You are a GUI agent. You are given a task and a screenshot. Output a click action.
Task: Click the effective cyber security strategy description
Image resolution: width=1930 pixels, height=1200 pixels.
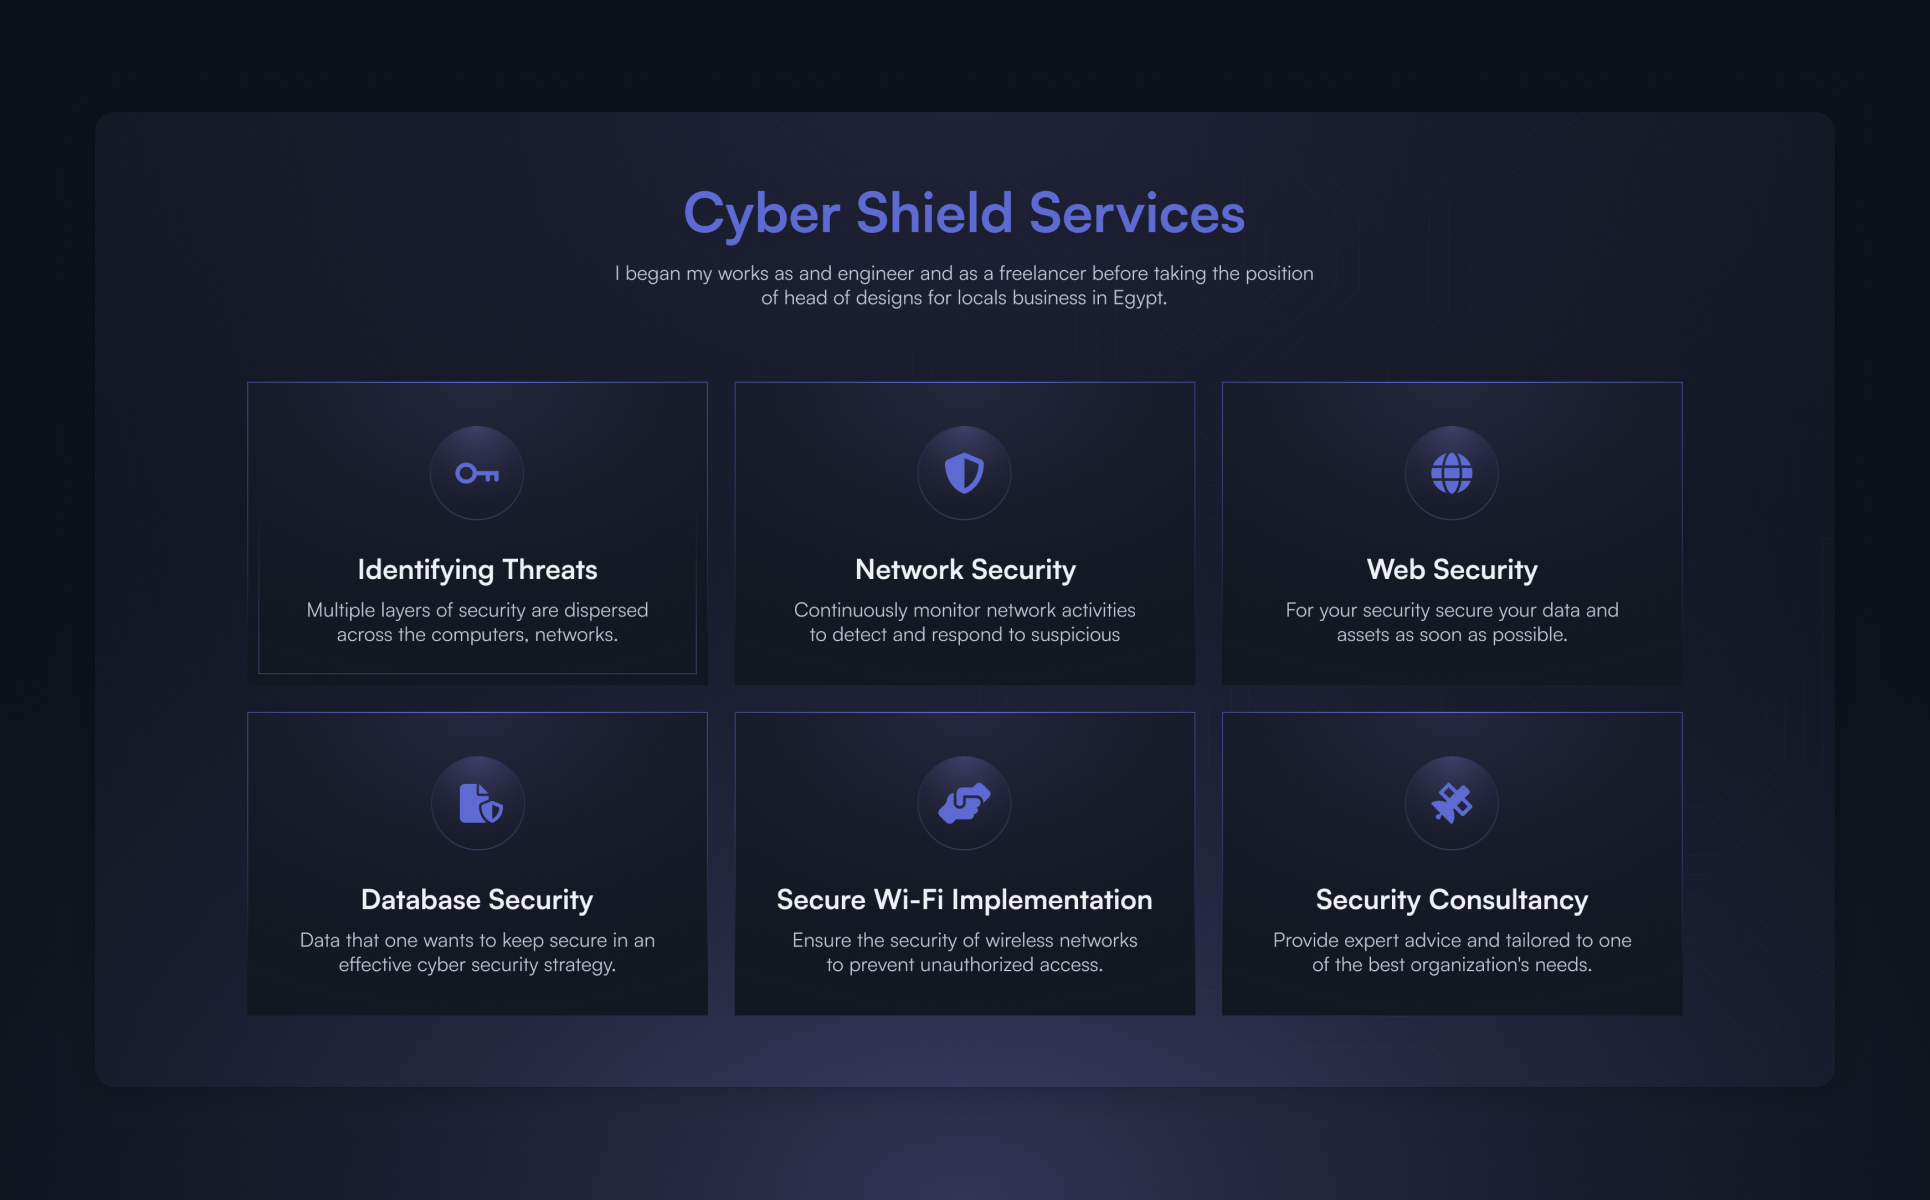pos(477,952)
